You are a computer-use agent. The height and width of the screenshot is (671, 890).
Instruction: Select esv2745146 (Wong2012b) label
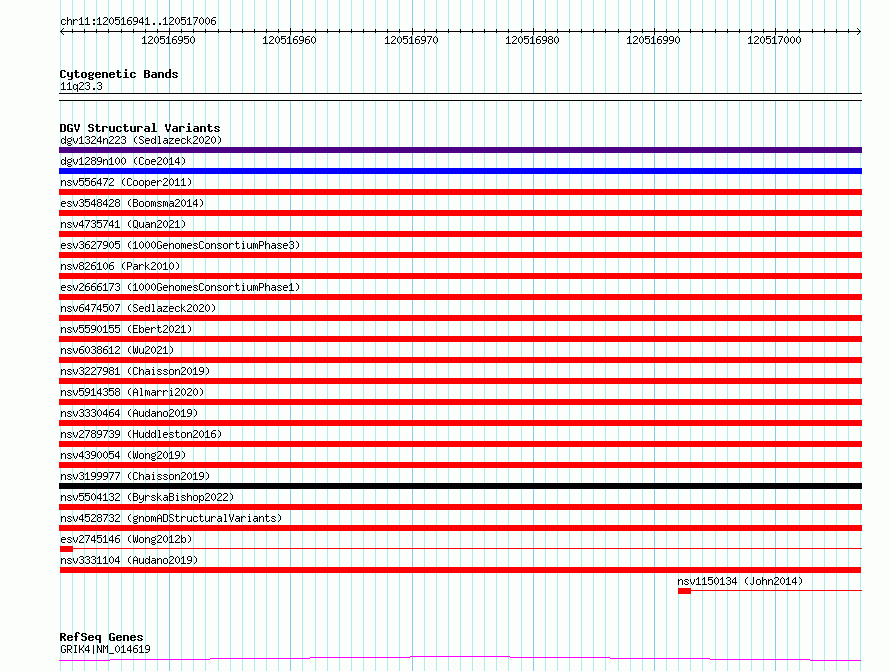coord(126,539)
